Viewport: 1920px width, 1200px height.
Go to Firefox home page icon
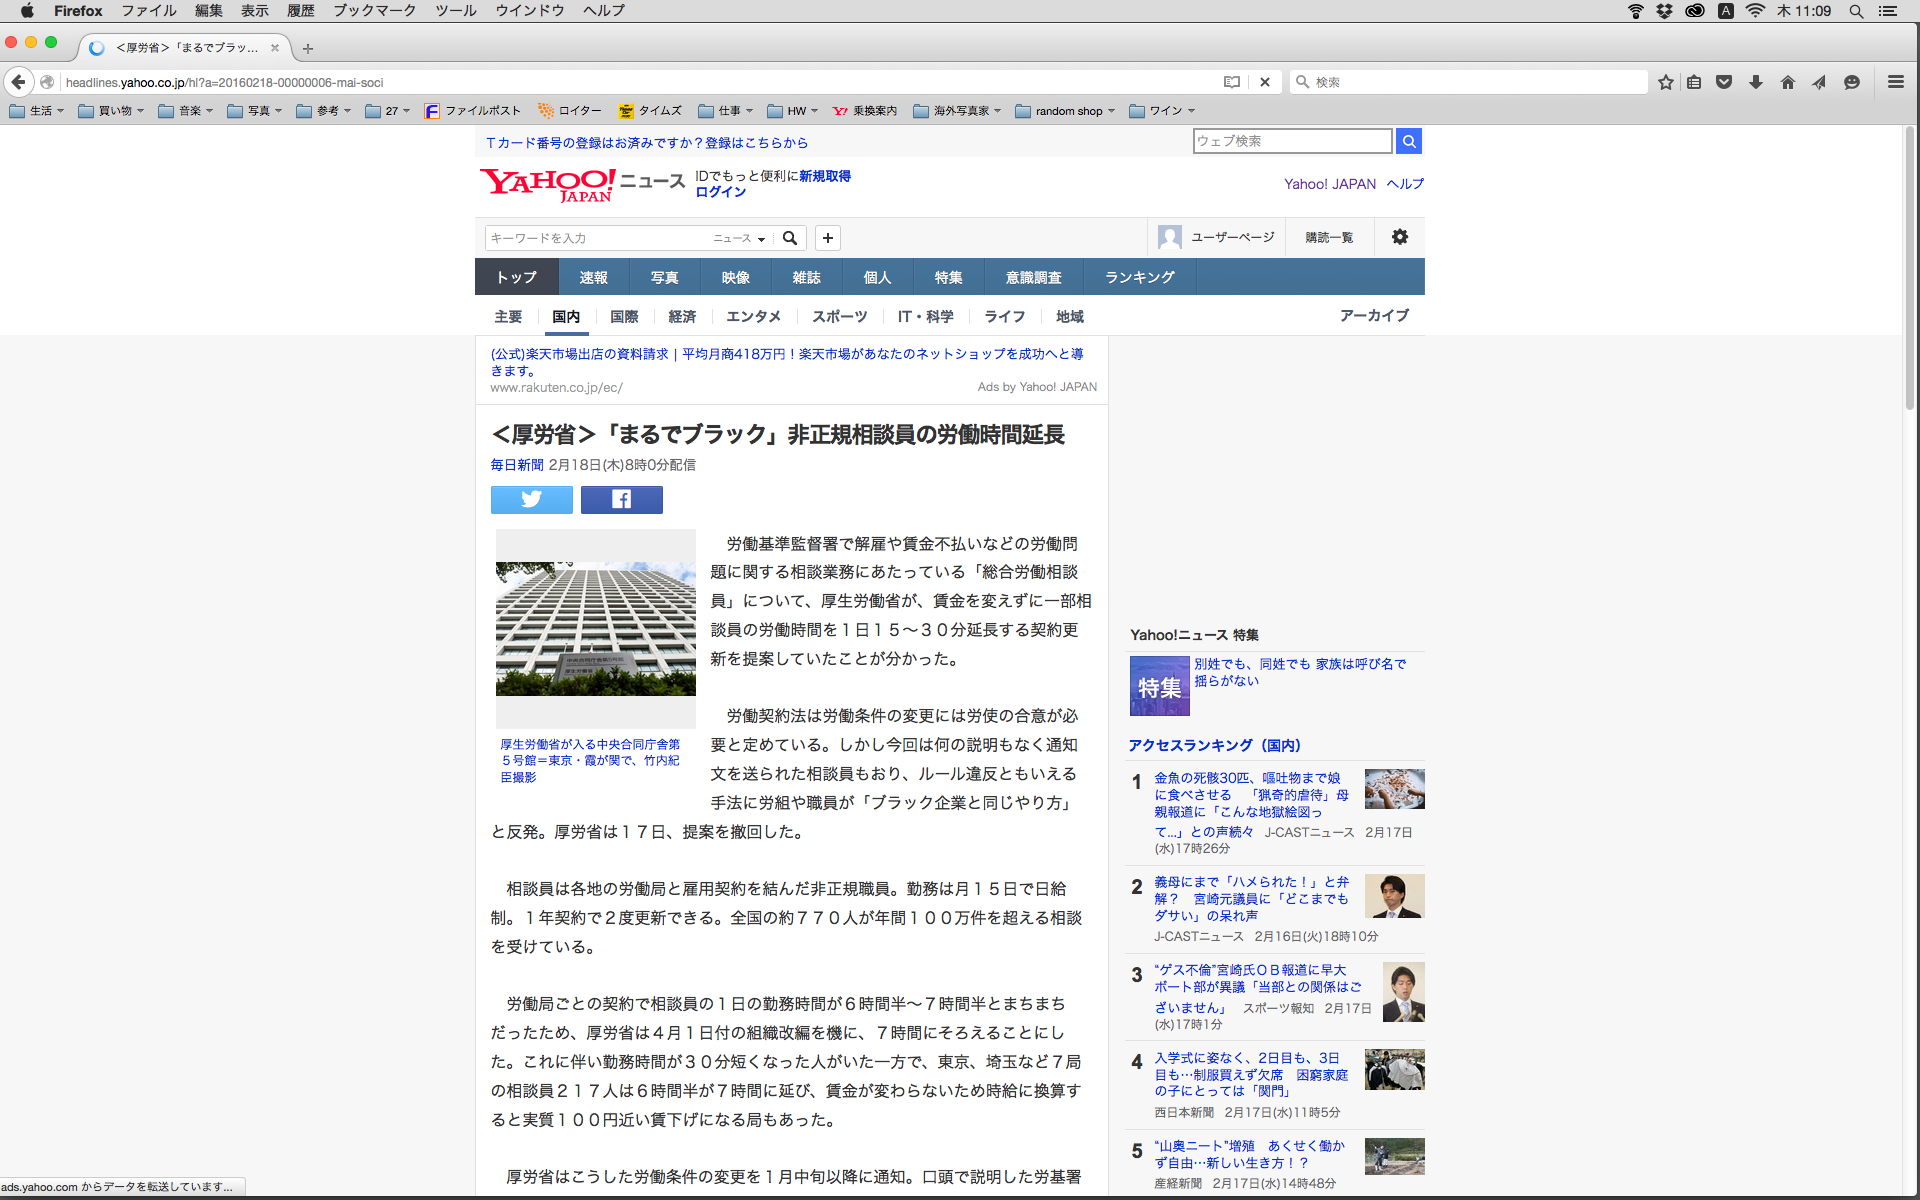point(1788,82)
